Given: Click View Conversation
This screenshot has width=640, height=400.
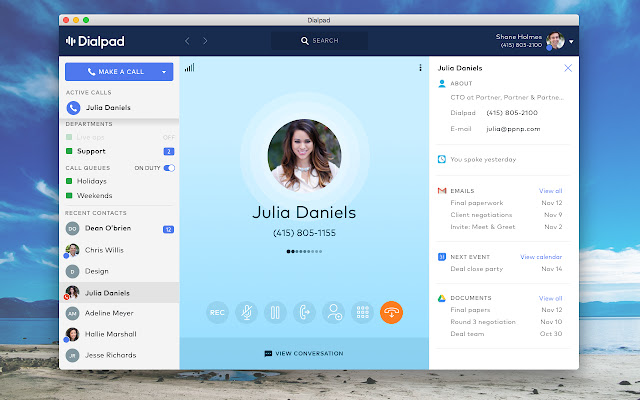Looking at the screenshot, I should coord(304,353).
